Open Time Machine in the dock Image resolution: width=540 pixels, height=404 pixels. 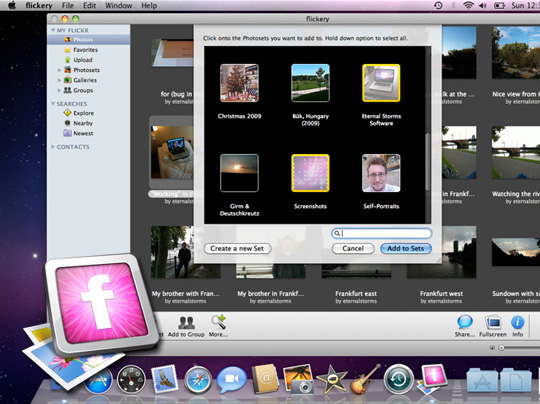click(x=399, y=379)
